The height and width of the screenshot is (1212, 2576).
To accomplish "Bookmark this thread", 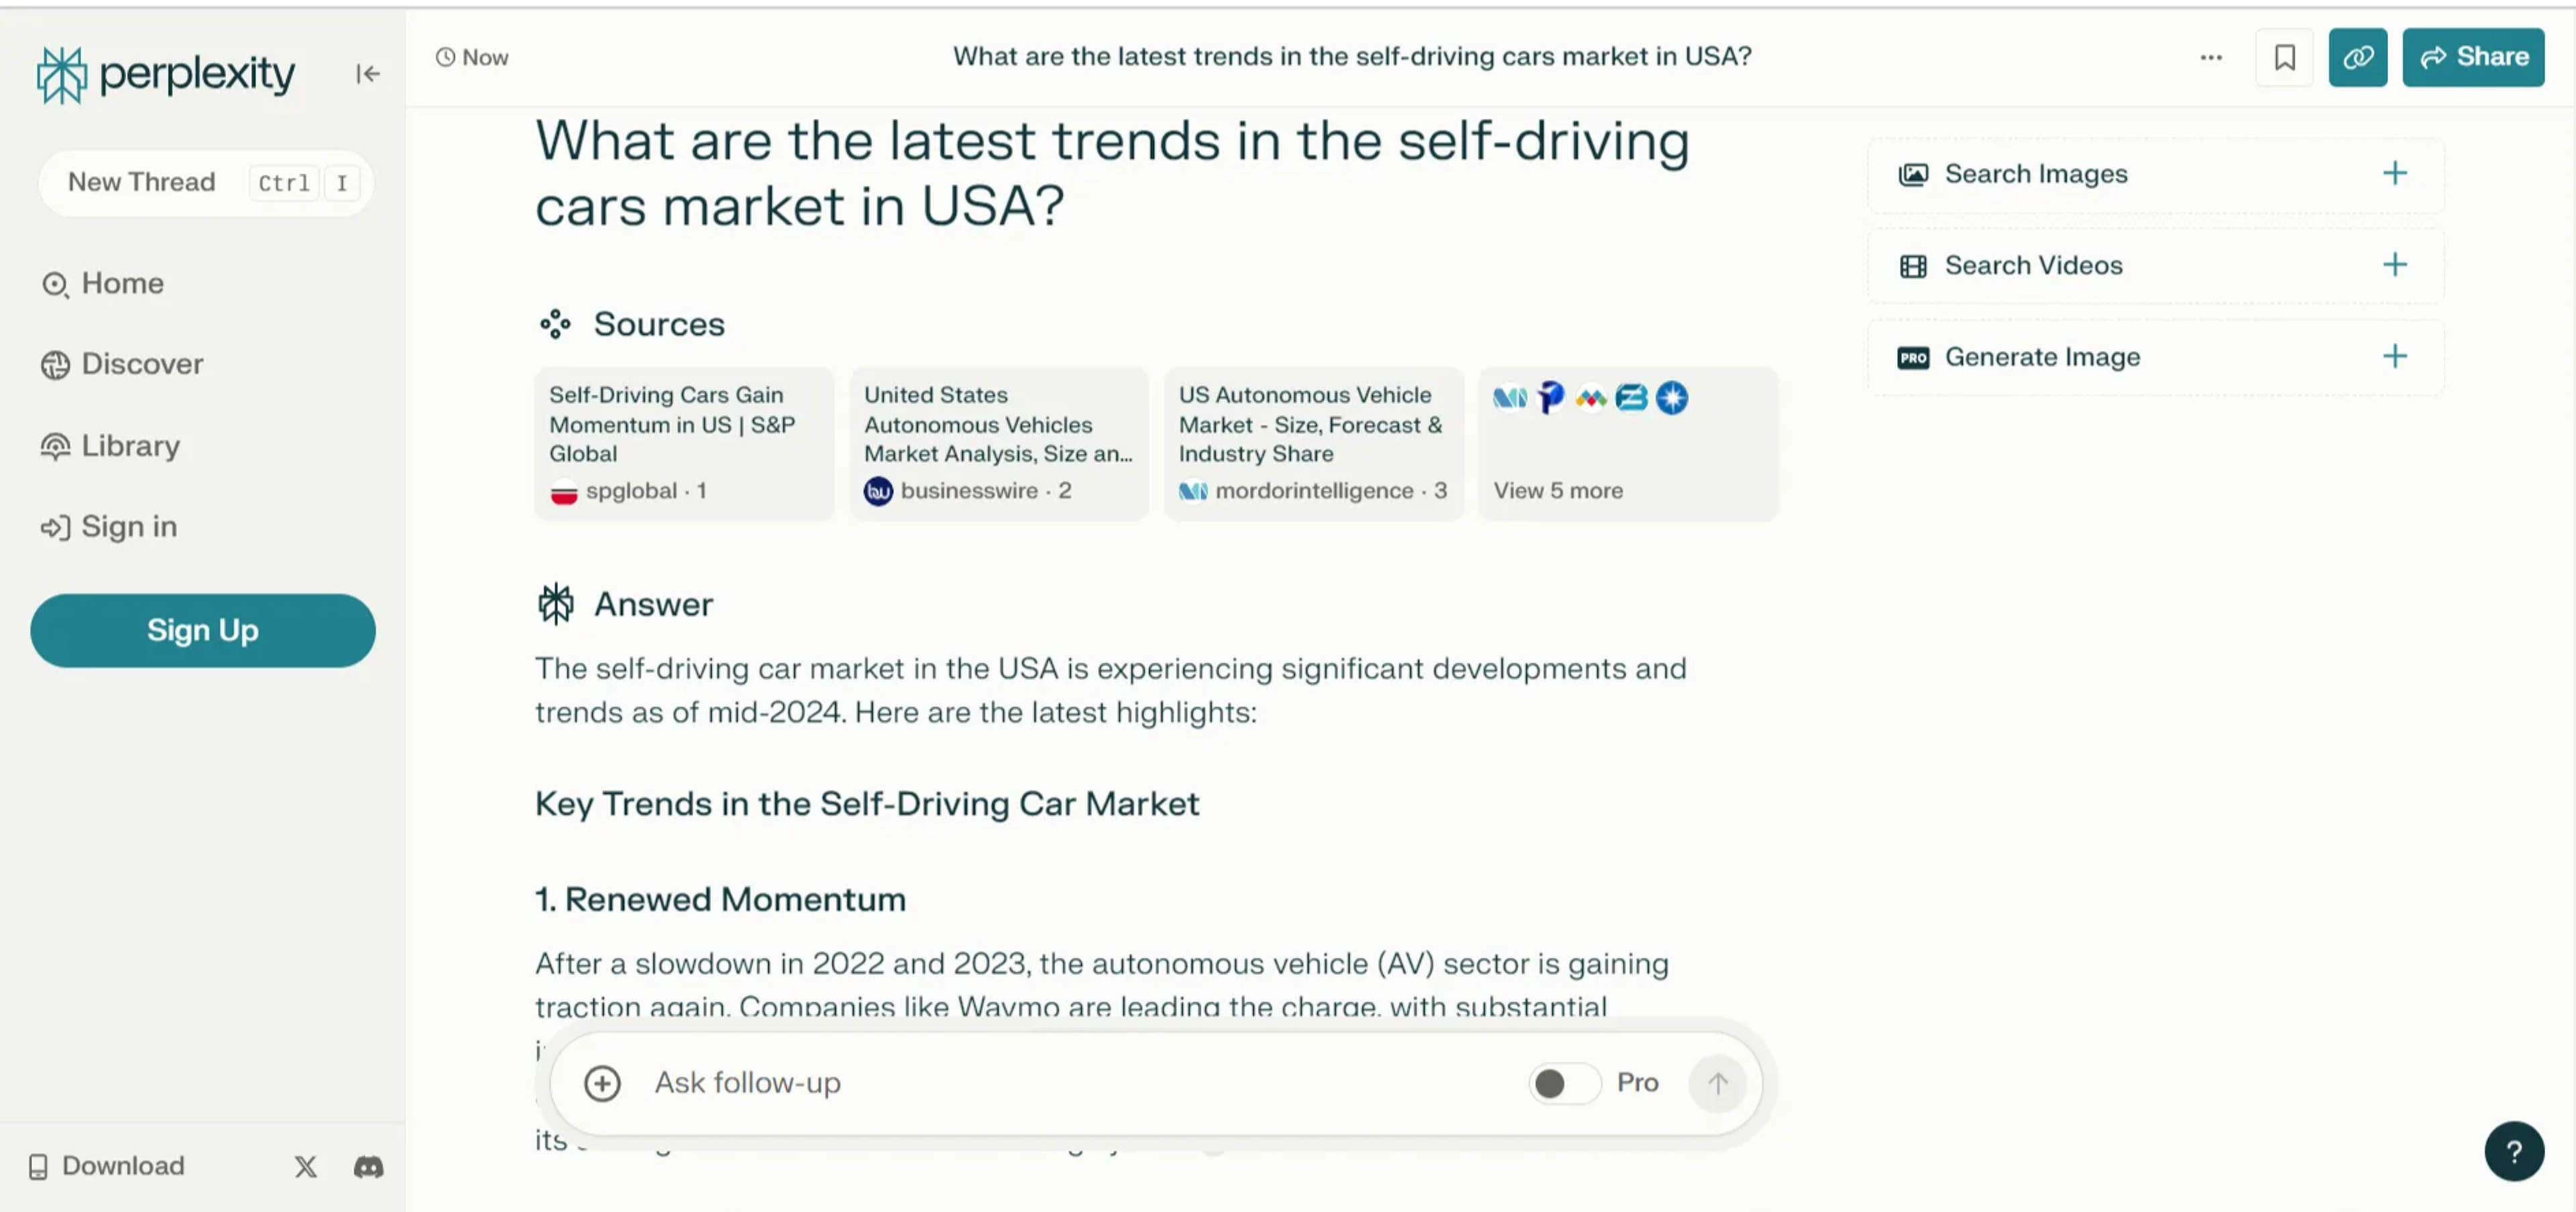I will (x=2284, y=57).
